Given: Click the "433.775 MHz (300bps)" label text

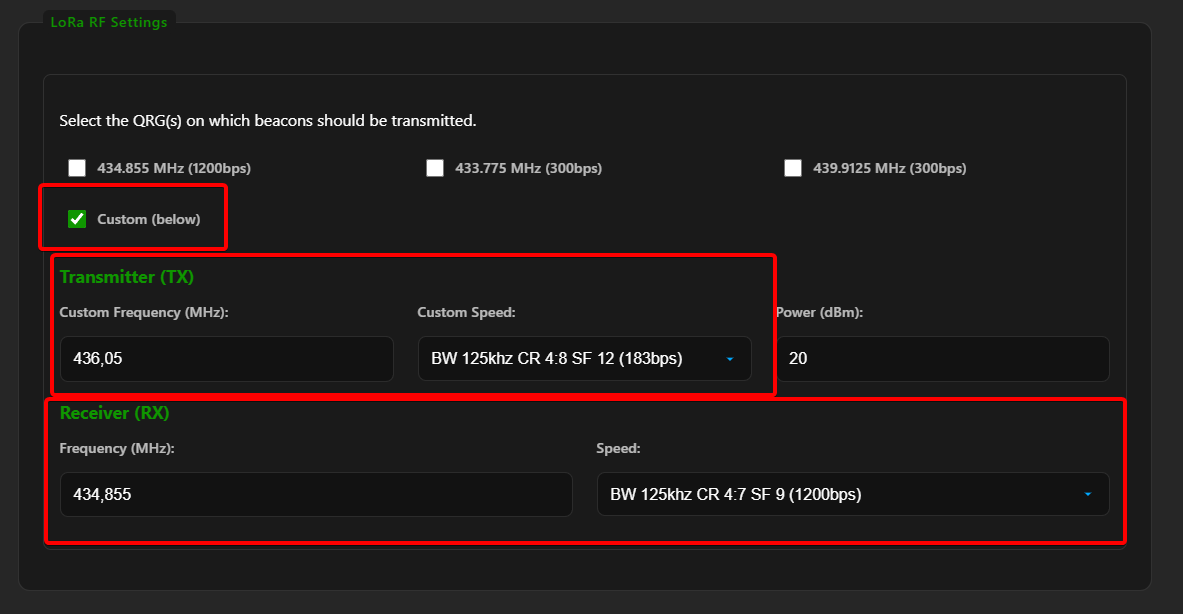Looking at the screenshot, I should click(528, 168).
